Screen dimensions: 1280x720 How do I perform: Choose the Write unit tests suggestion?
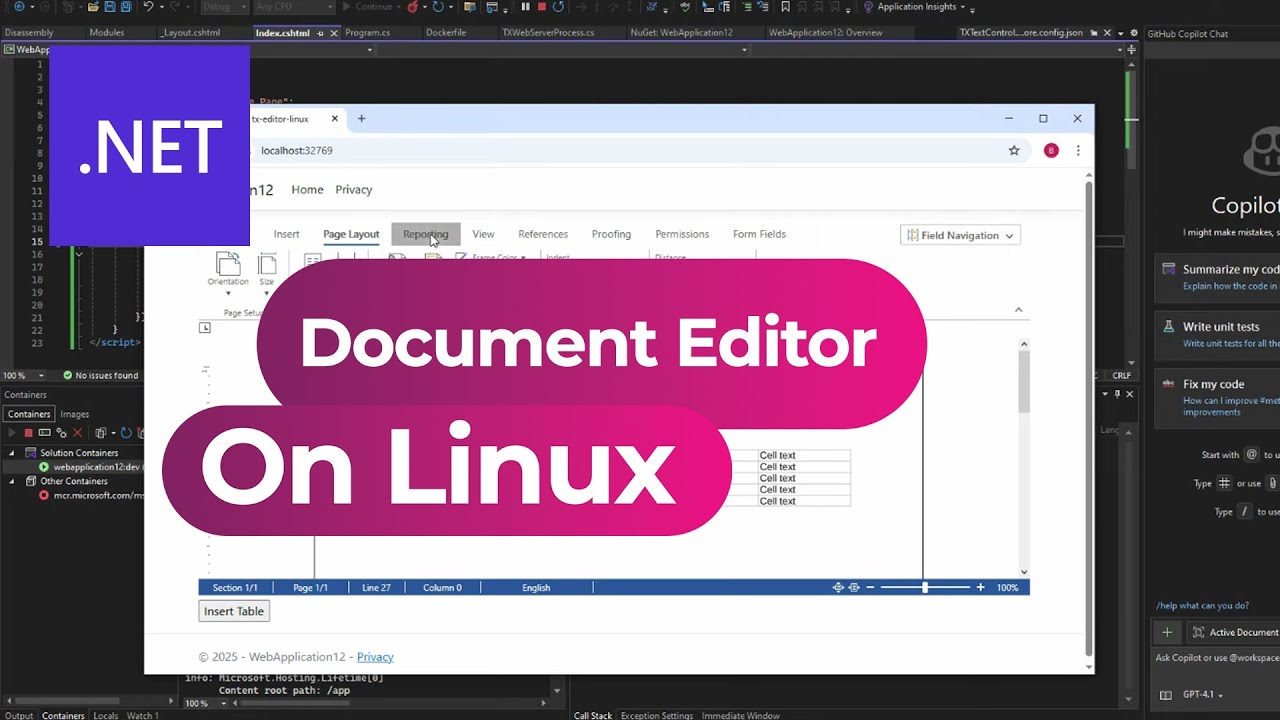[1217, 336]
